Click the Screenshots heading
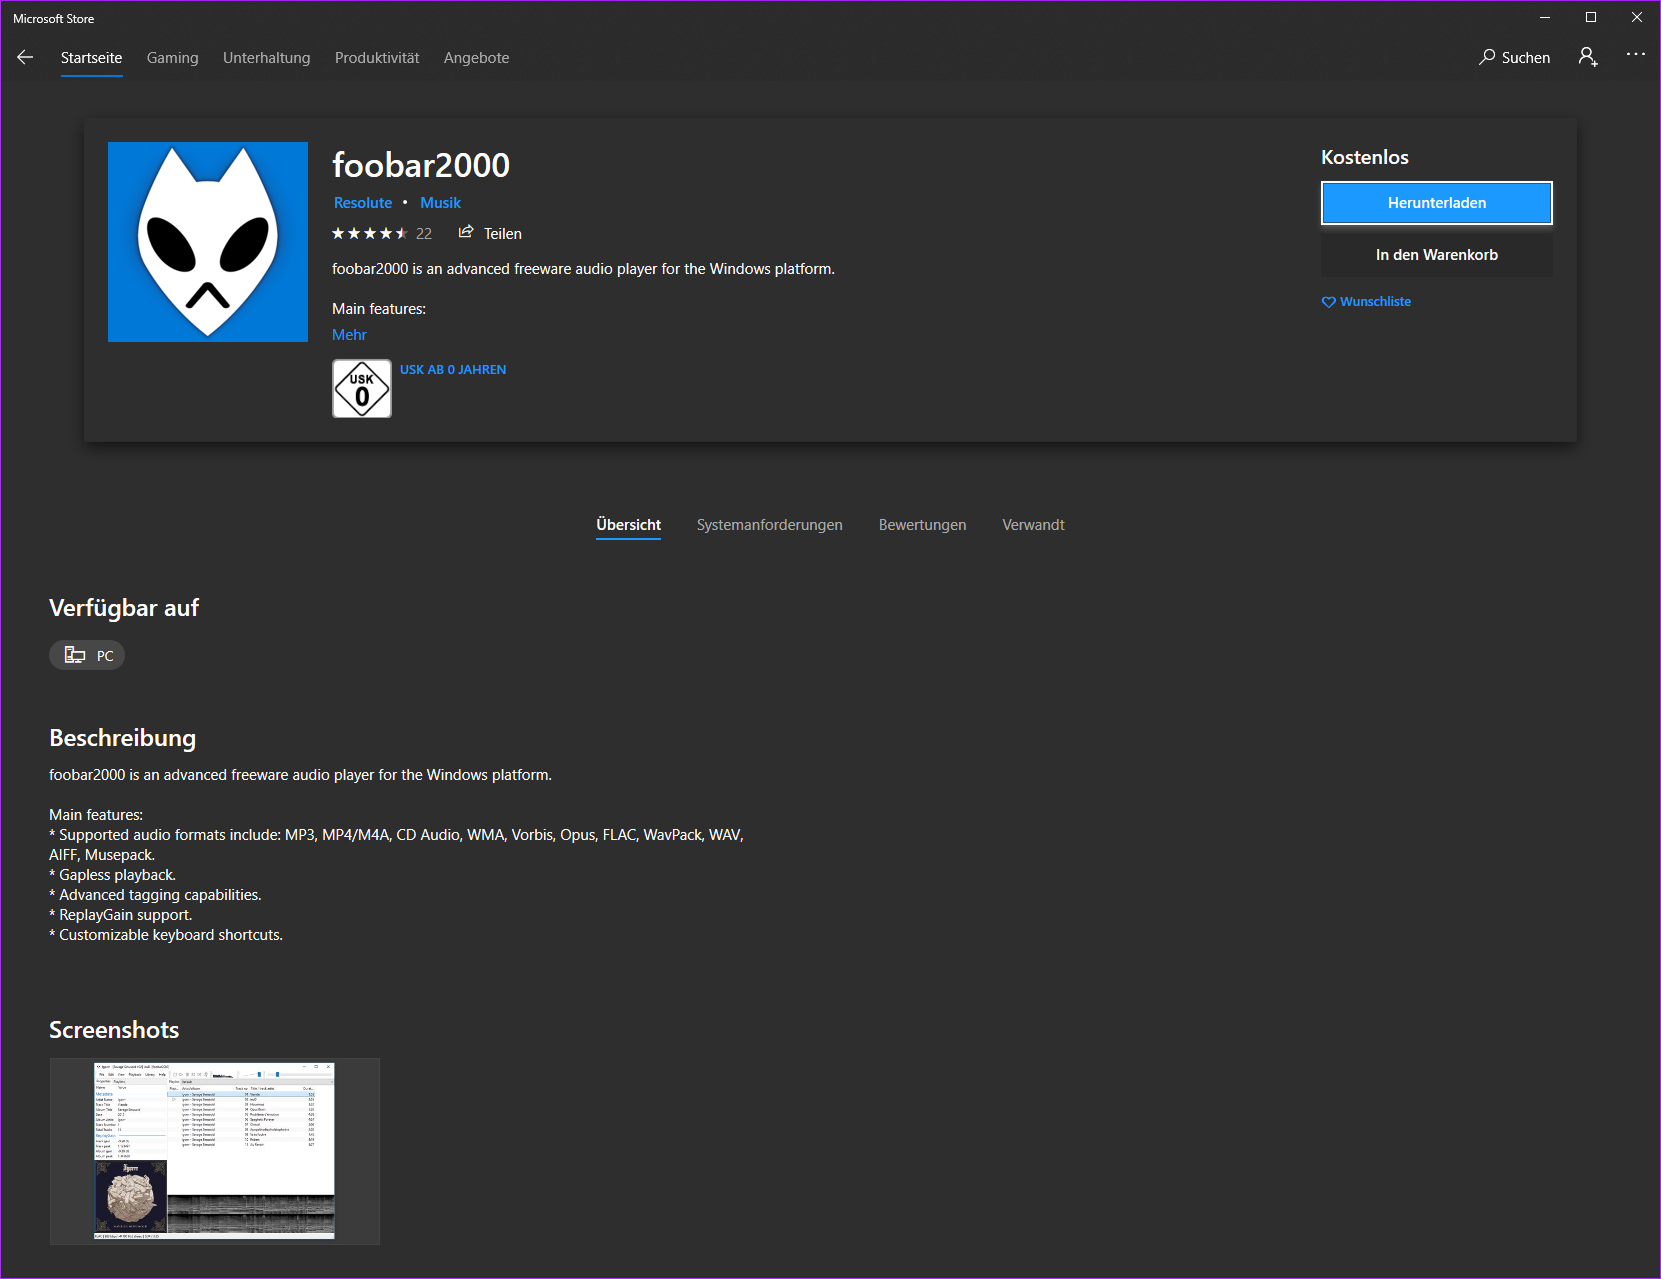 click(x=114, y=1030)
